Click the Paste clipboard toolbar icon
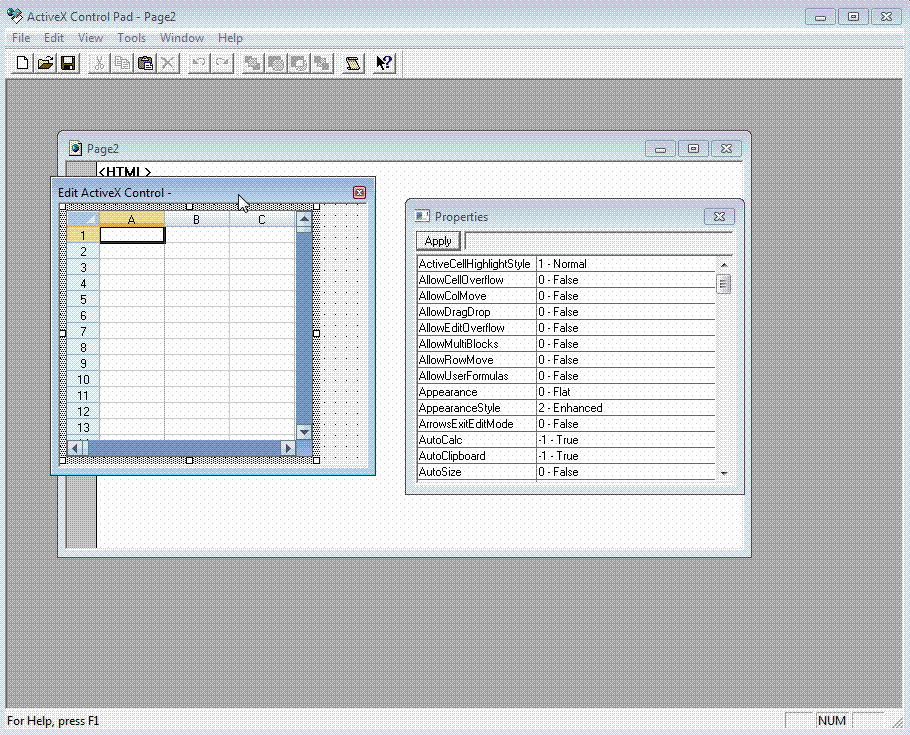 (x=145, y=63)
